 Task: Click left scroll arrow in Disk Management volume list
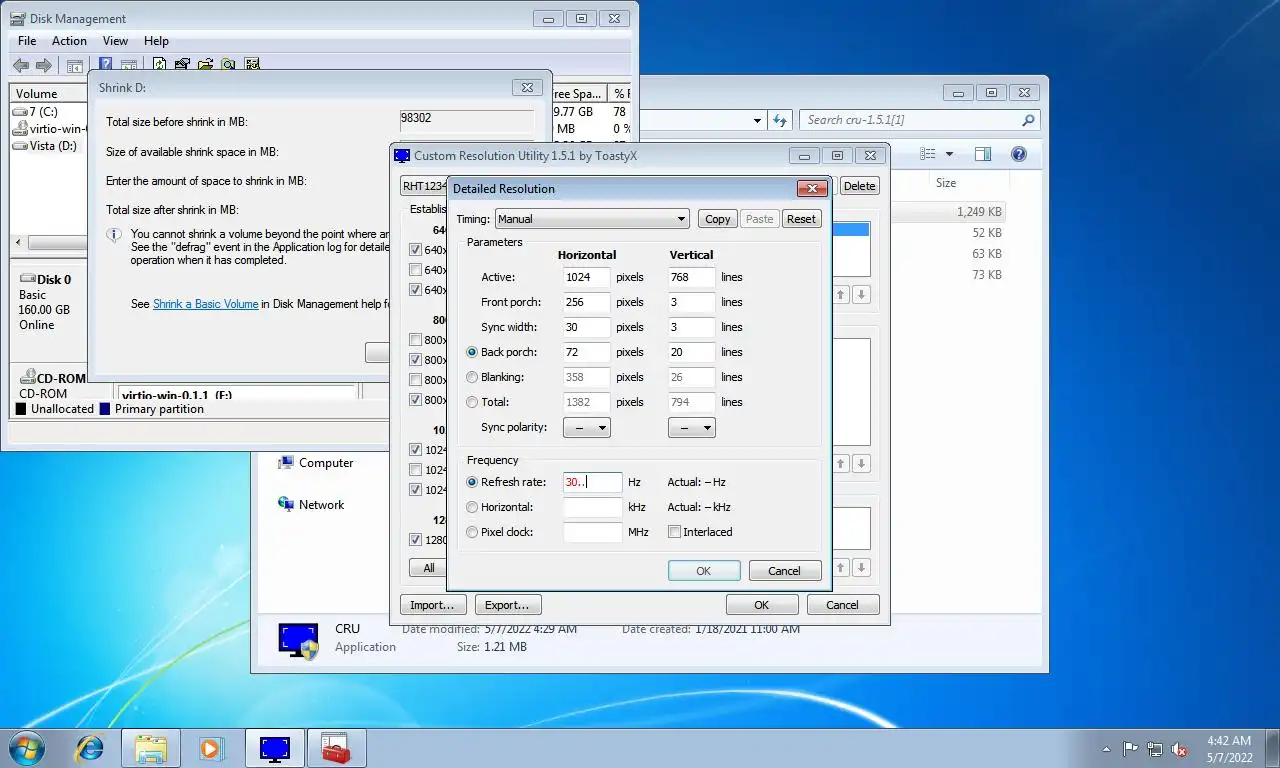(18, 243)
